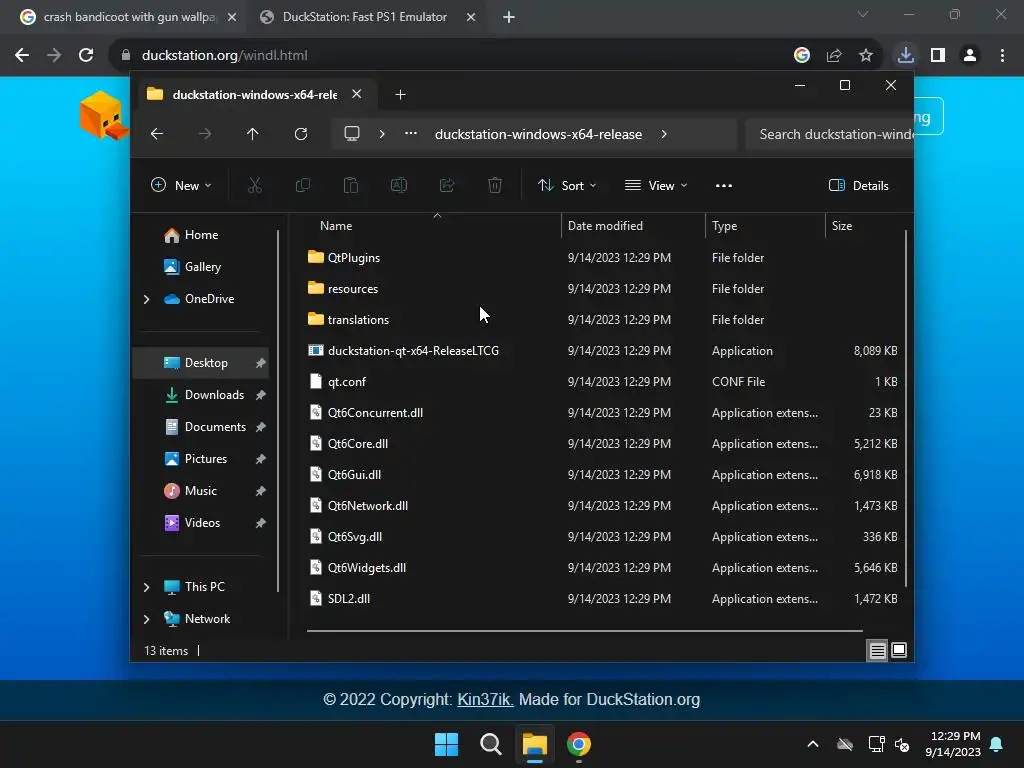Screen dimensions: 1024x768
Task: Click the duckstation.org Chrome address bar
Action: 451,56
